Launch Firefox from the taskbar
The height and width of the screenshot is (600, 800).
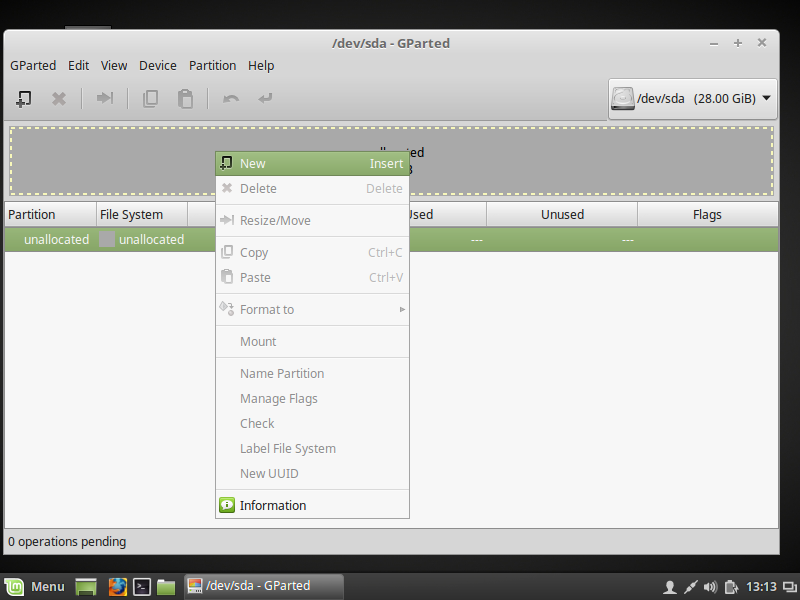click(117, 587)
